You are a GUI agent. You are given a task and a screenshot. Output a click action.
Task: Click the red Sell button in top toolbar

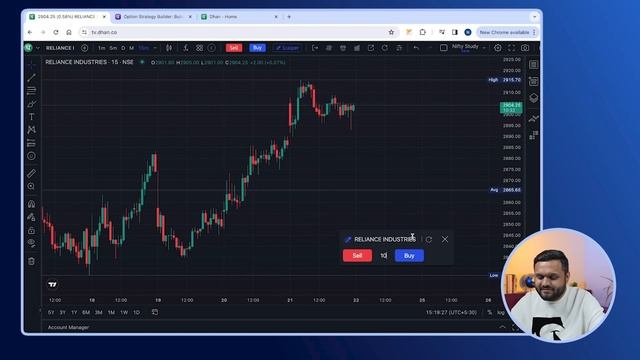pos(234,48)
